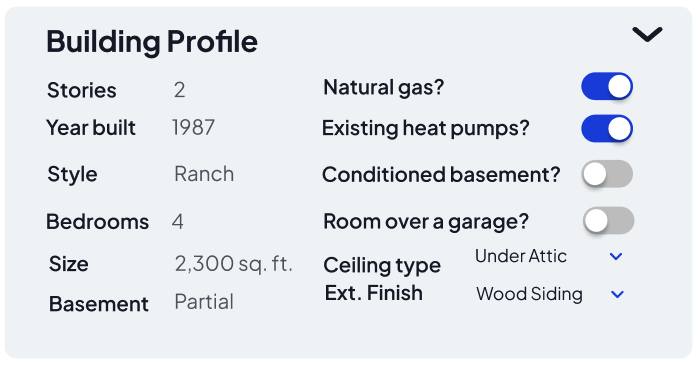The width and height of the screenshot is (698, 366).
Task: Click the Style value Ranch
Action: coord(204,174)
